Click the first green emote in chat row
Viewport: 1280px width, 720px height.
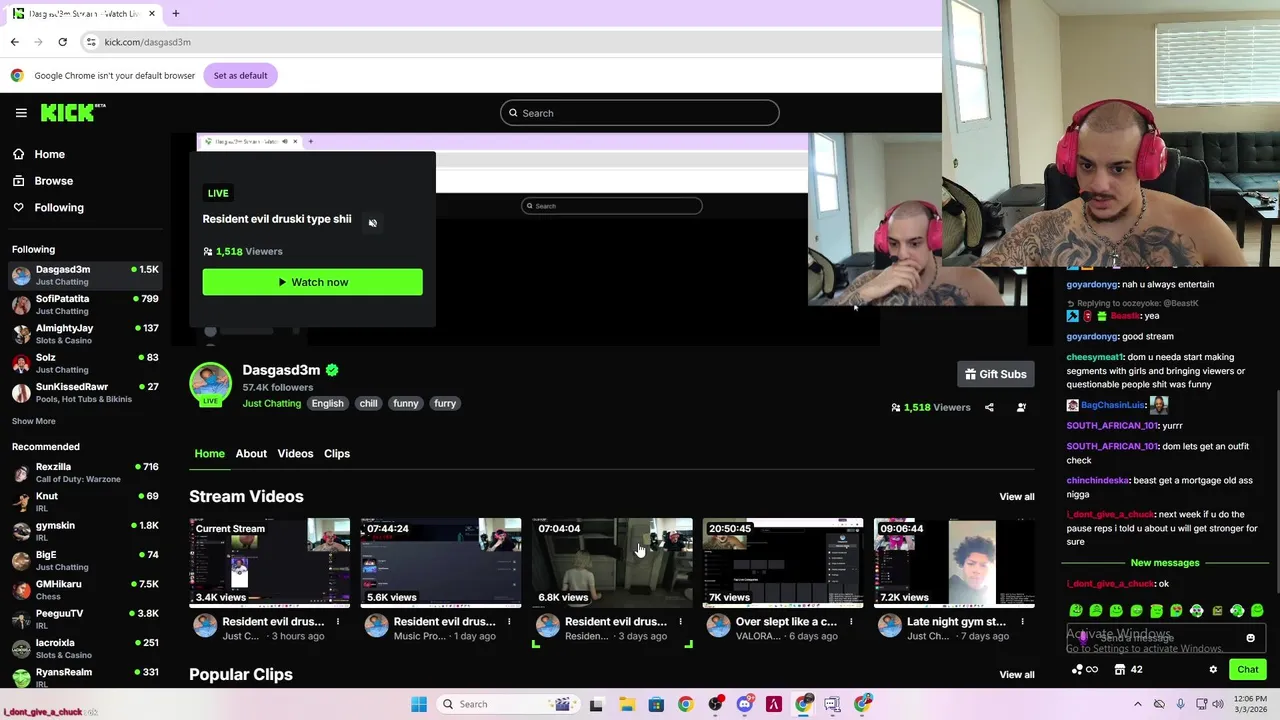1076,611
